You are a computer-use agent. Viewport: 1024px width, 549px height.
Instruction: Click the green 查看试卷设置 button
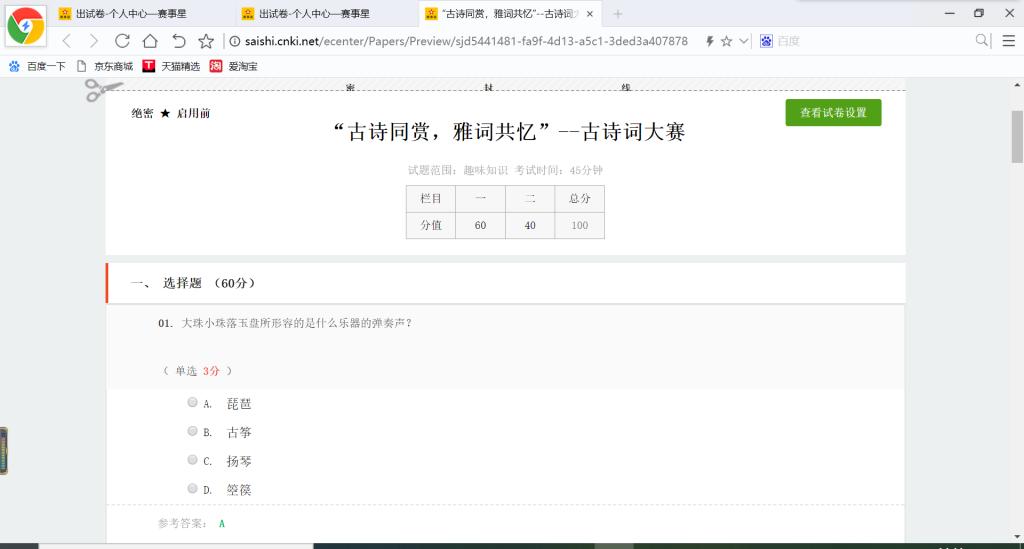click(x=833, y=113)
